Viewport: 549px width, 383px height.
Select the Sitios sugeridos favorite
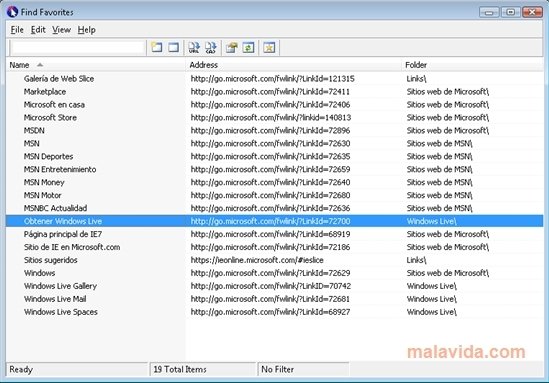[50, 260]
